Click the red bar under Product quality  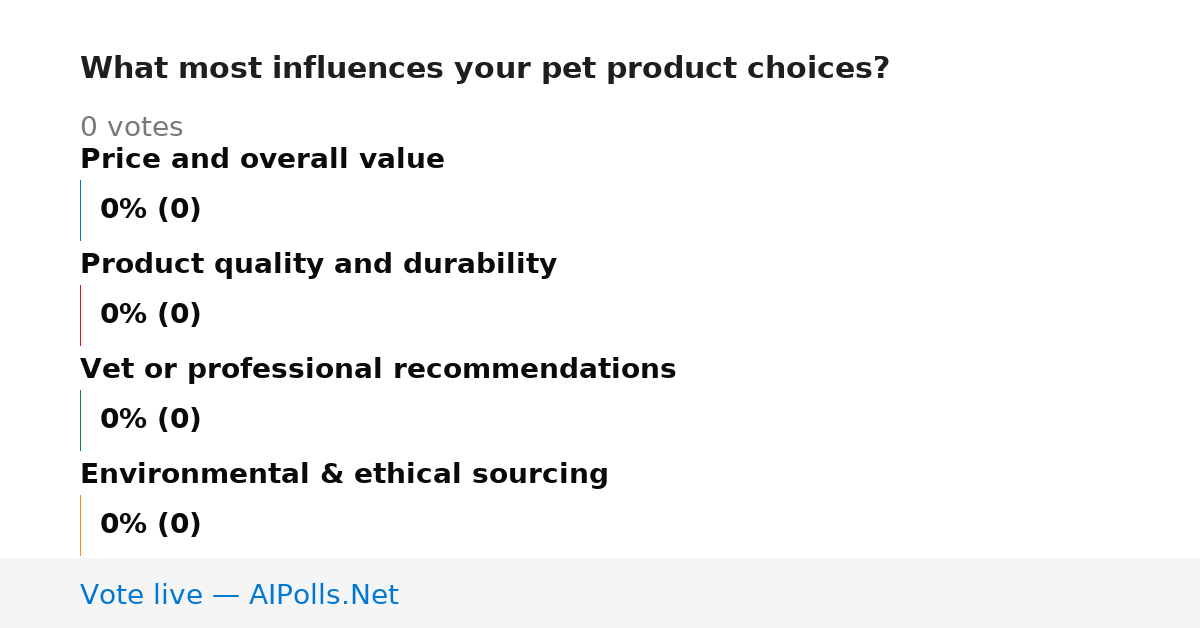point(80,315)
